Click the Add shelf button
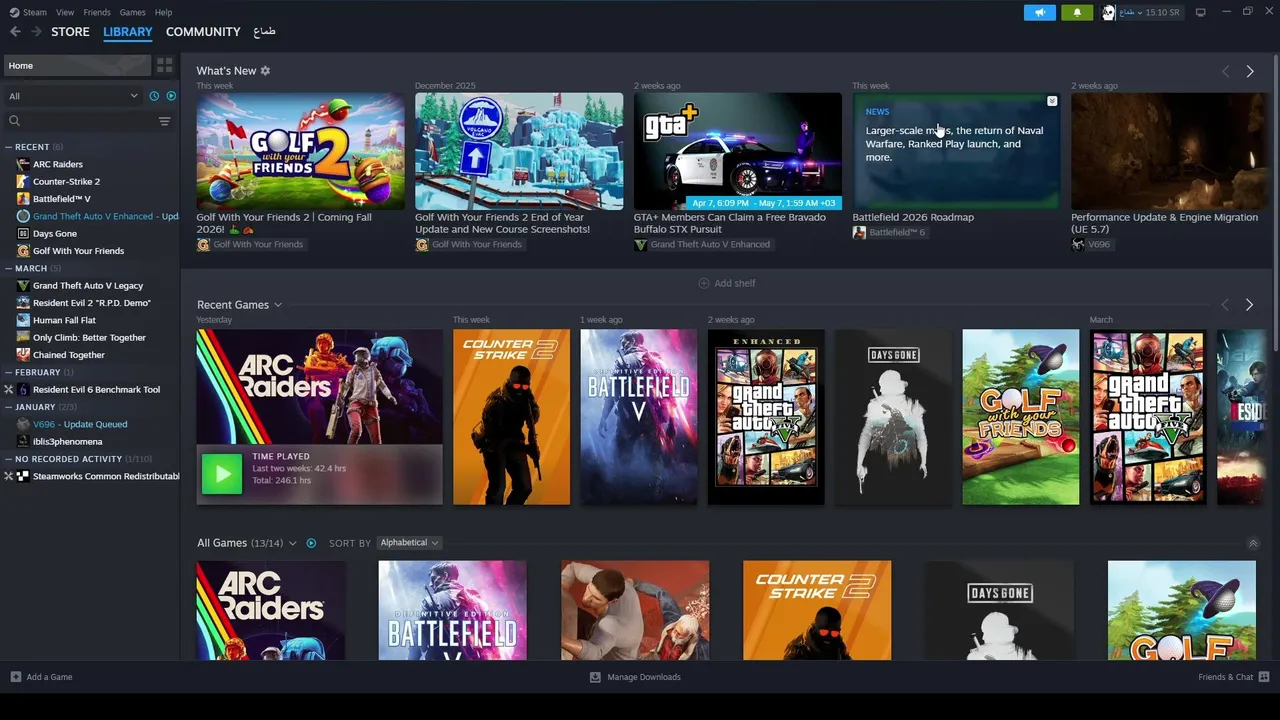This screenshot has width=1280, height=720. 727,283
